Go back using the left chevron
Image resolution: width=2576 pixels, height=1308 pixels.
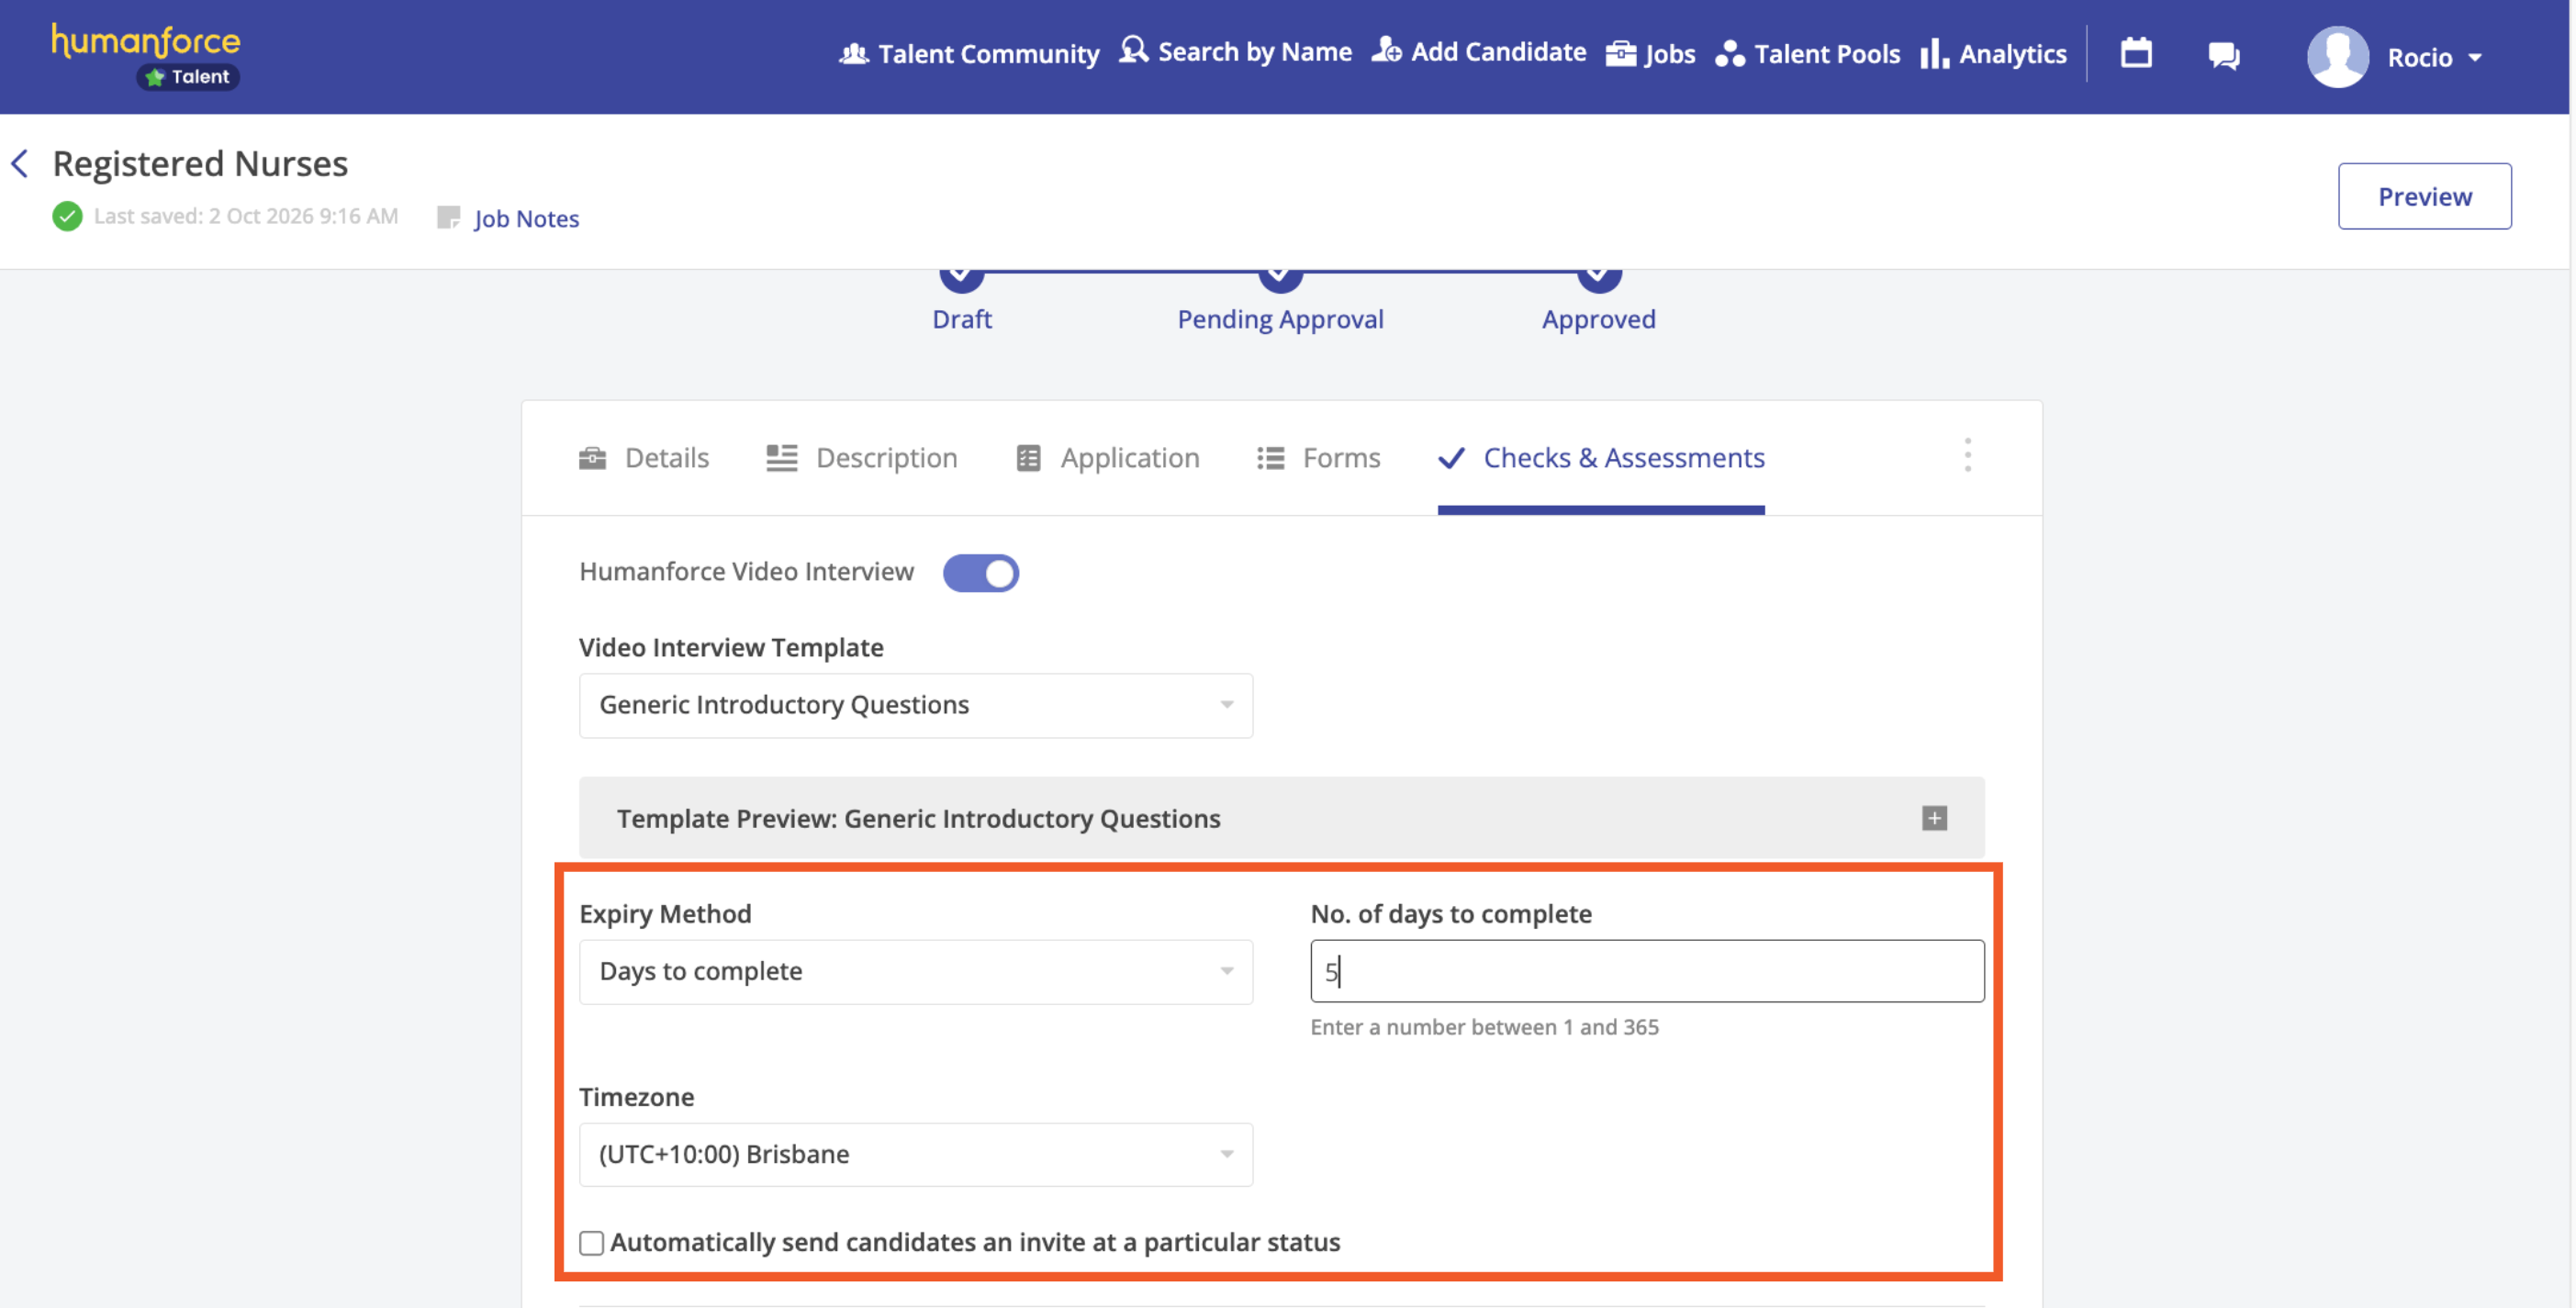[x=20, y=163]
